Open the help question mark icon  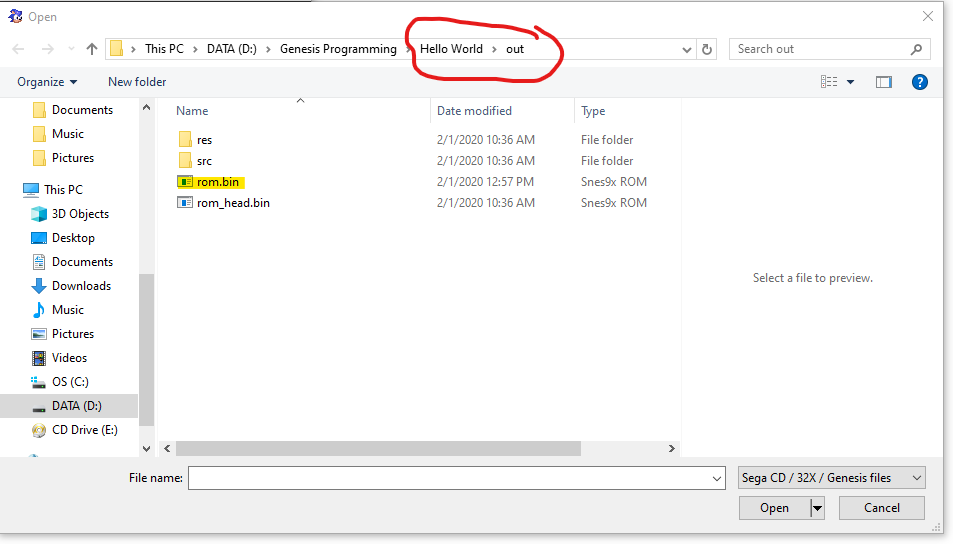click(x=920, y=82)
